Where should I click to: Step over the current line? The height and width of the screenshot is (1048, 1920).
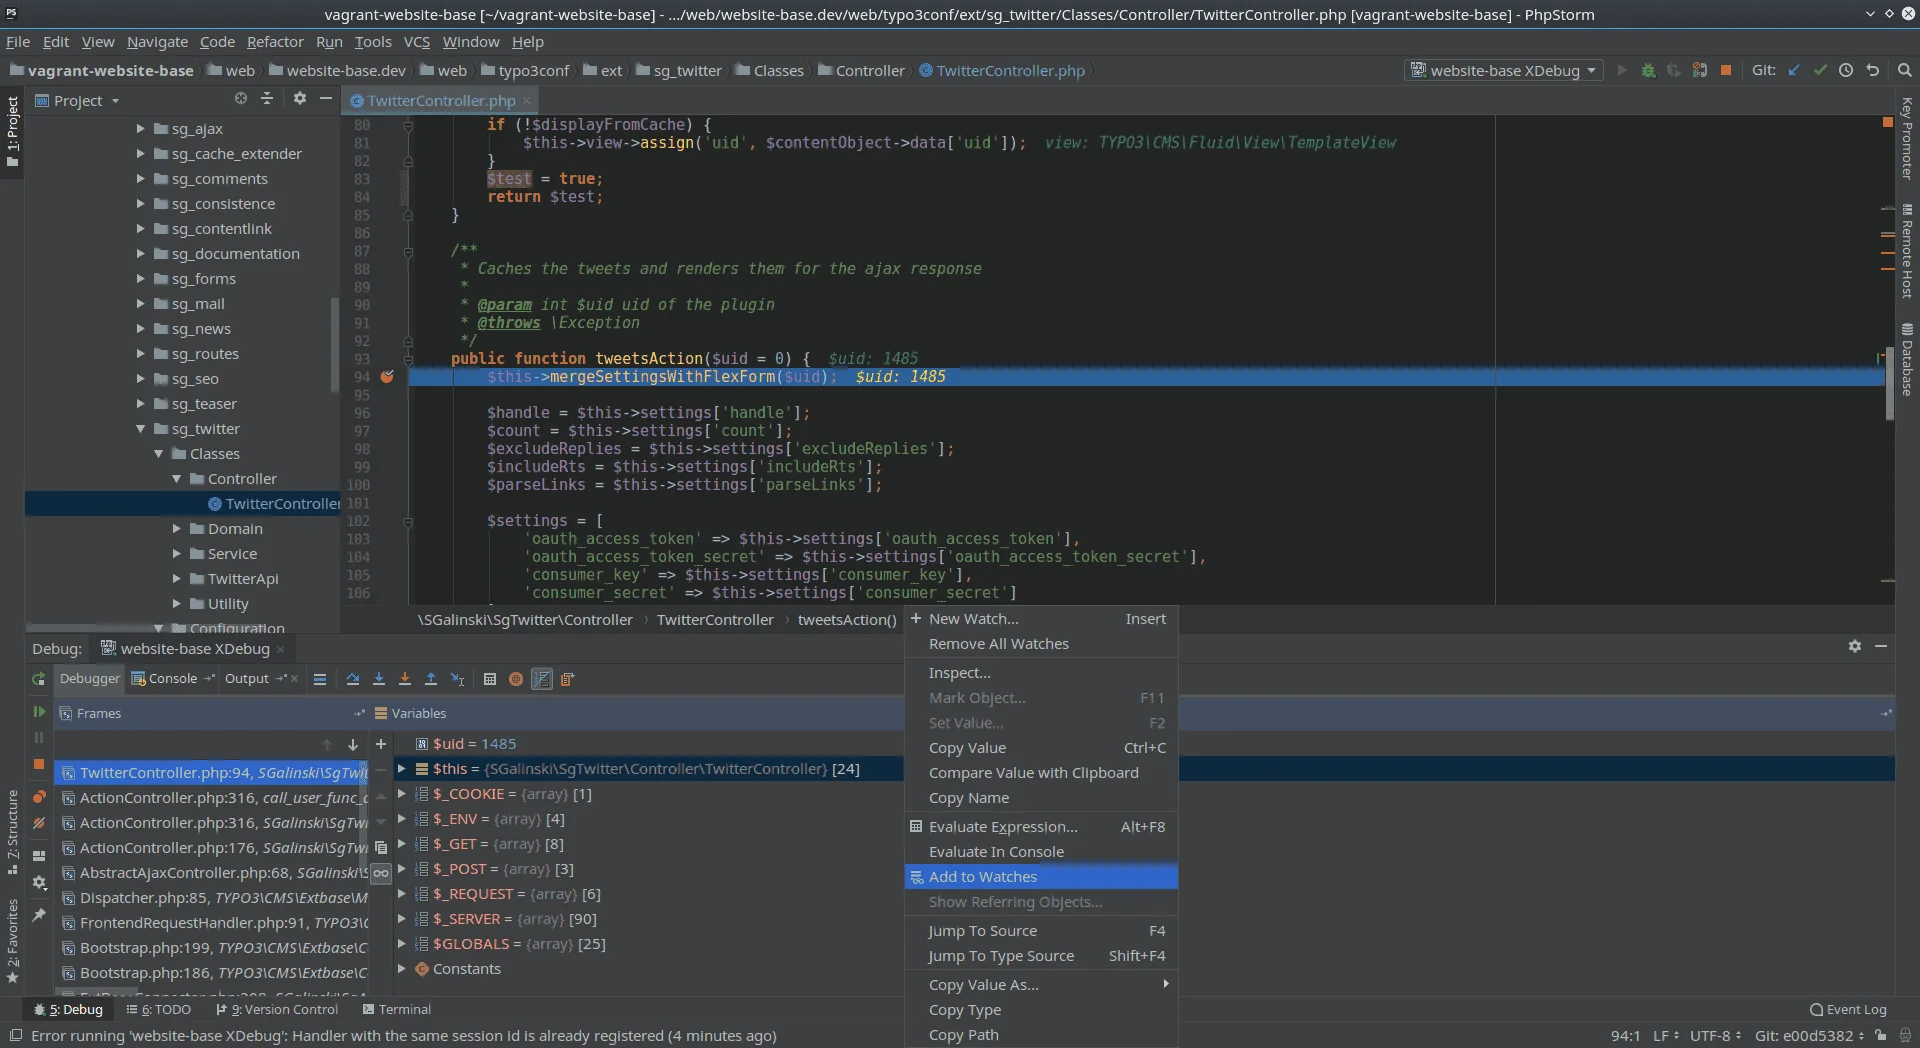(x=353, y=679)
